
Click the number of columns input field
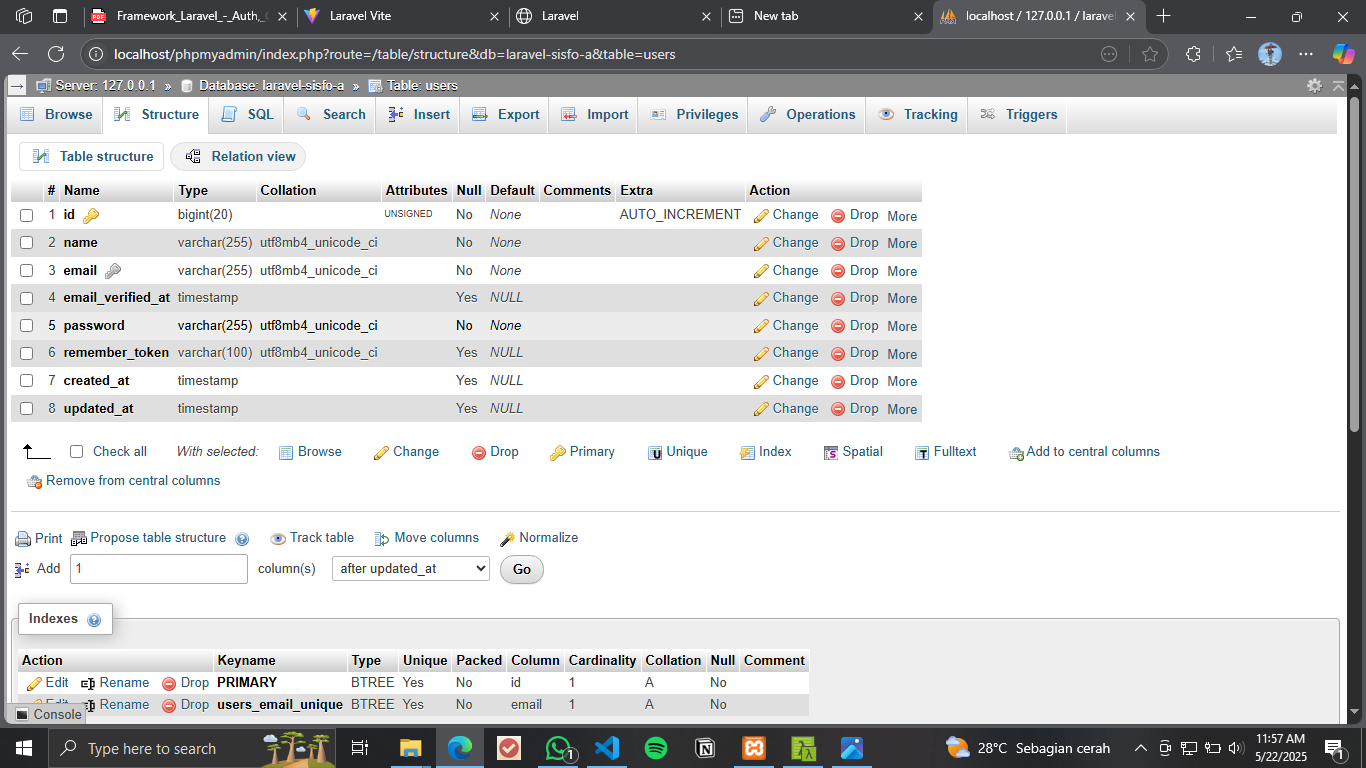[x=158, y=569]
